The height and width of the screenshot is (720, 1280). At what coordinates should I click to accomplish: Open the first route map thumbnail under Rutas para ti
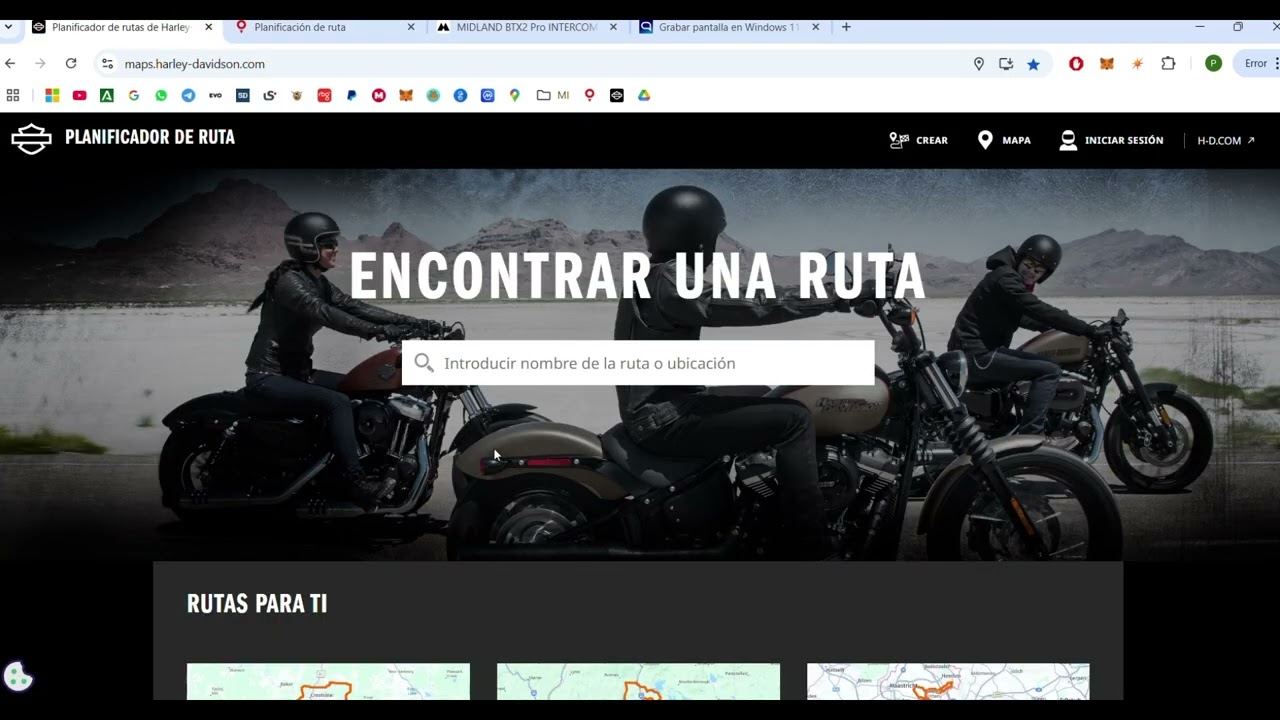(x=328, y=681)
